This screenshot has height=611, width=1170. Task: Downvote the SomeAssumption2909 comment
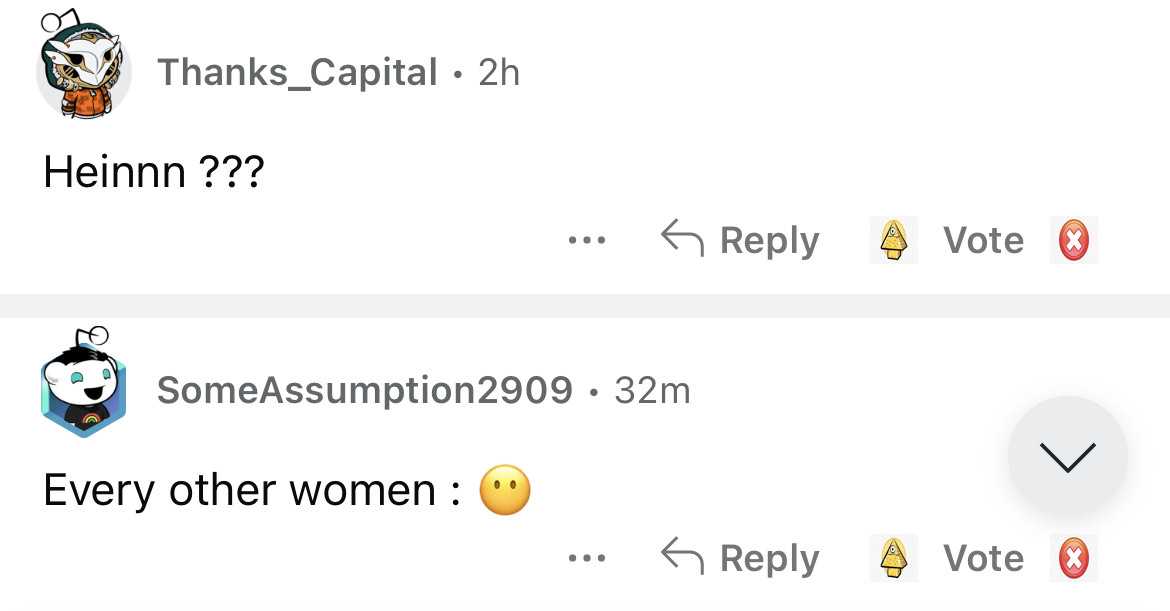1073,559
